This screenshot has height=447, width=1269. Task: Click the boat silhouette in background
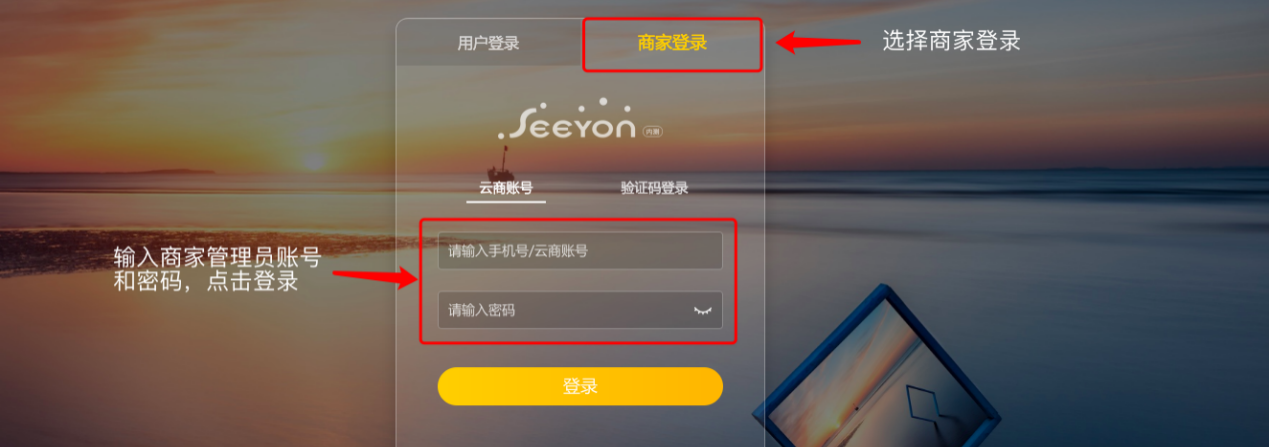505,162
